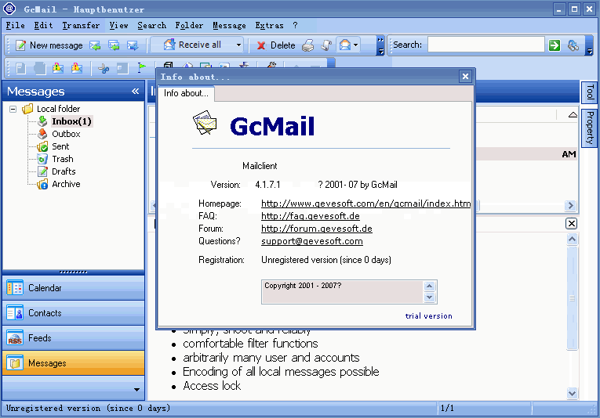This screenshot has height=418, width=600.
Task: Select the Archive folder
Action: coord(65,184)
